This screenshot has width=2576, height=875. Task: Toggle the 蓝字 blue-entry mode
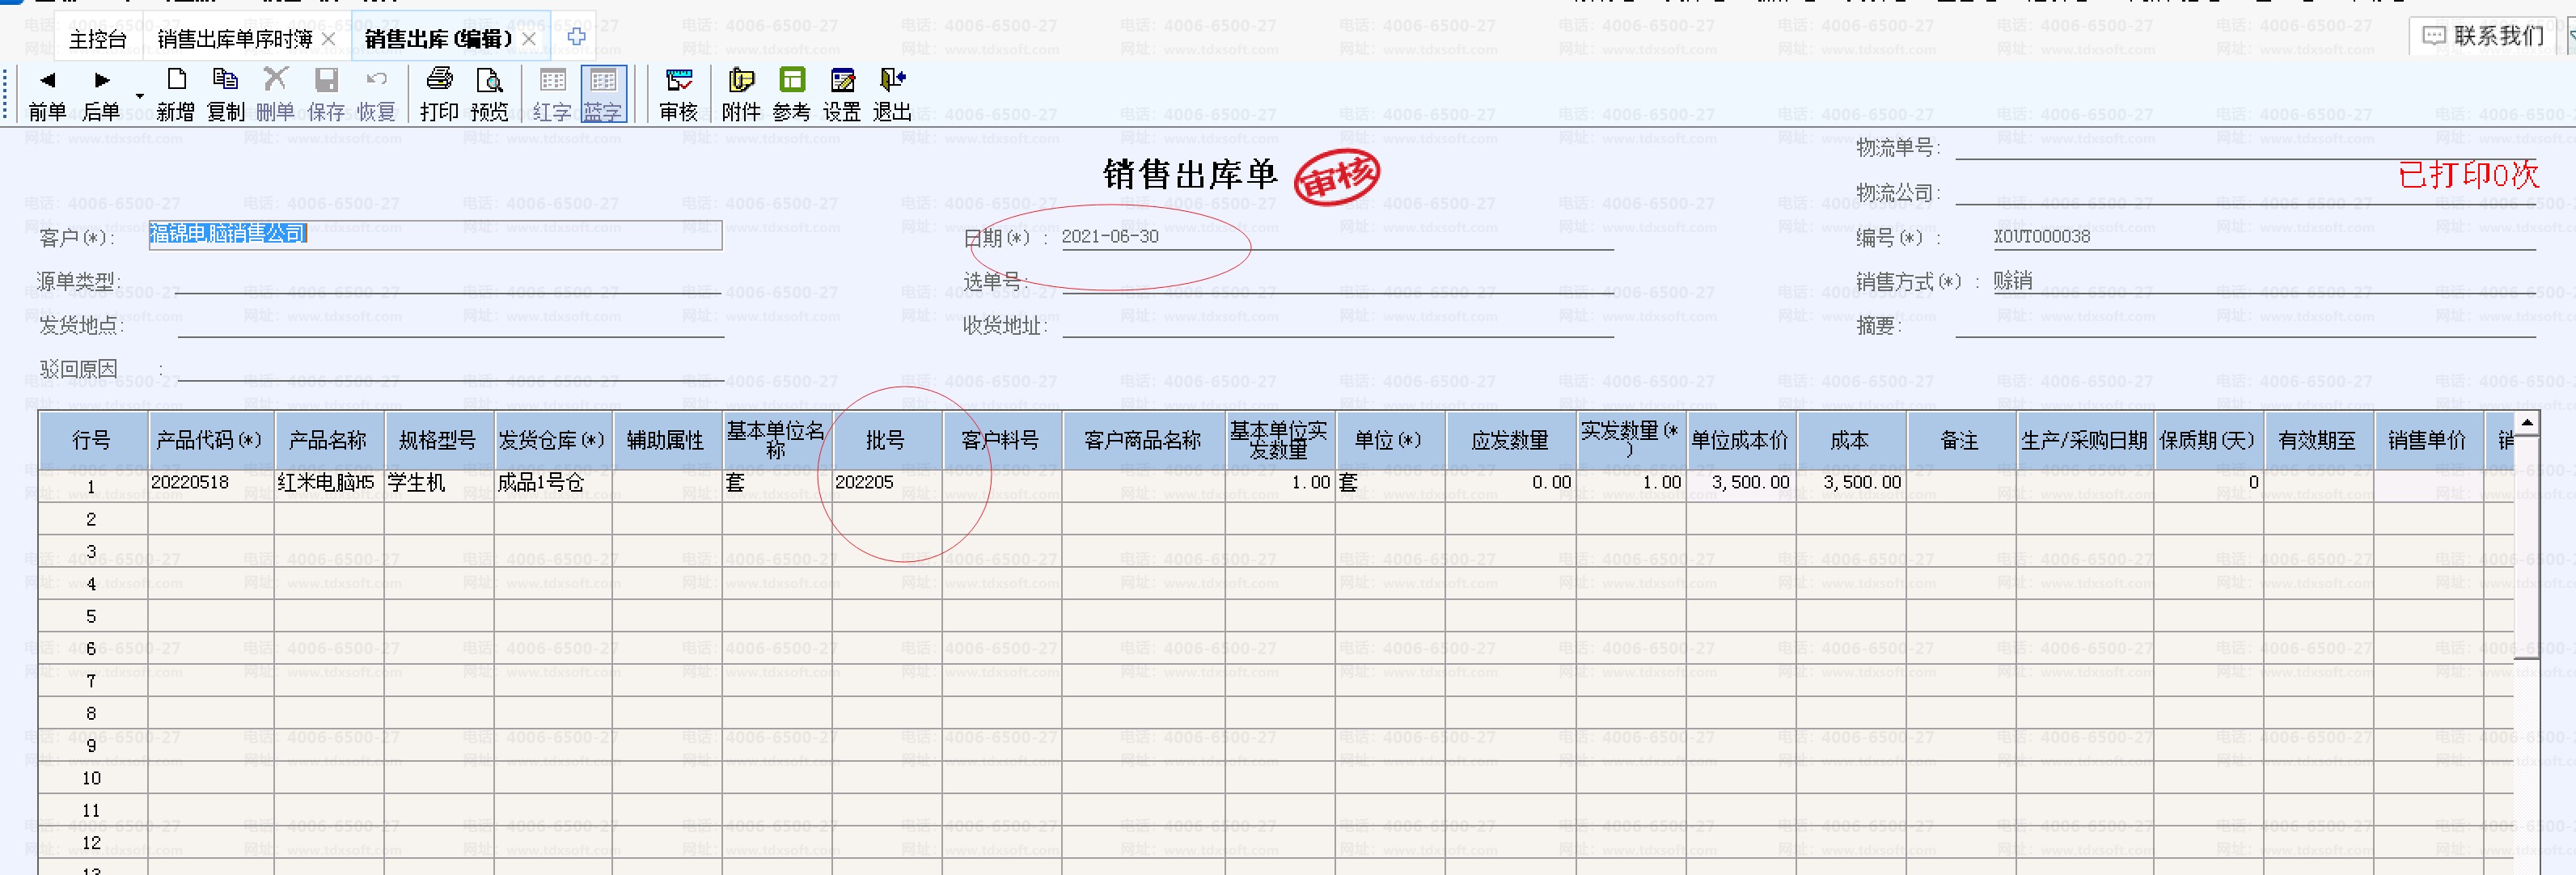(x=603, y=93)
